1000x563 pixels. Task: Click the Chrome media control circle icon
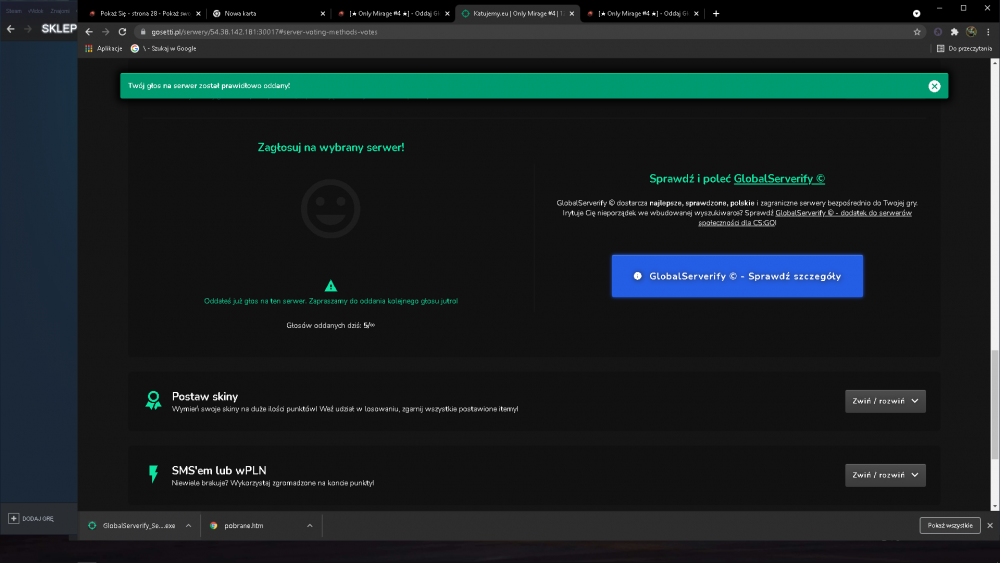coord(916,13)
